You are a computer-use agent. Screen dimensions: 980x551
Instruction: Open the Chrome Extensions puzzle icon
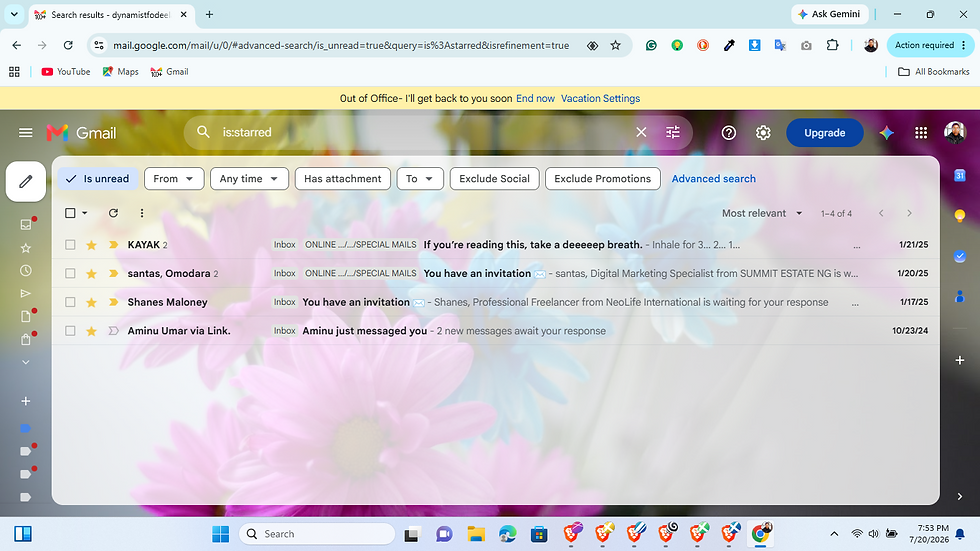(x=832, y=45)
